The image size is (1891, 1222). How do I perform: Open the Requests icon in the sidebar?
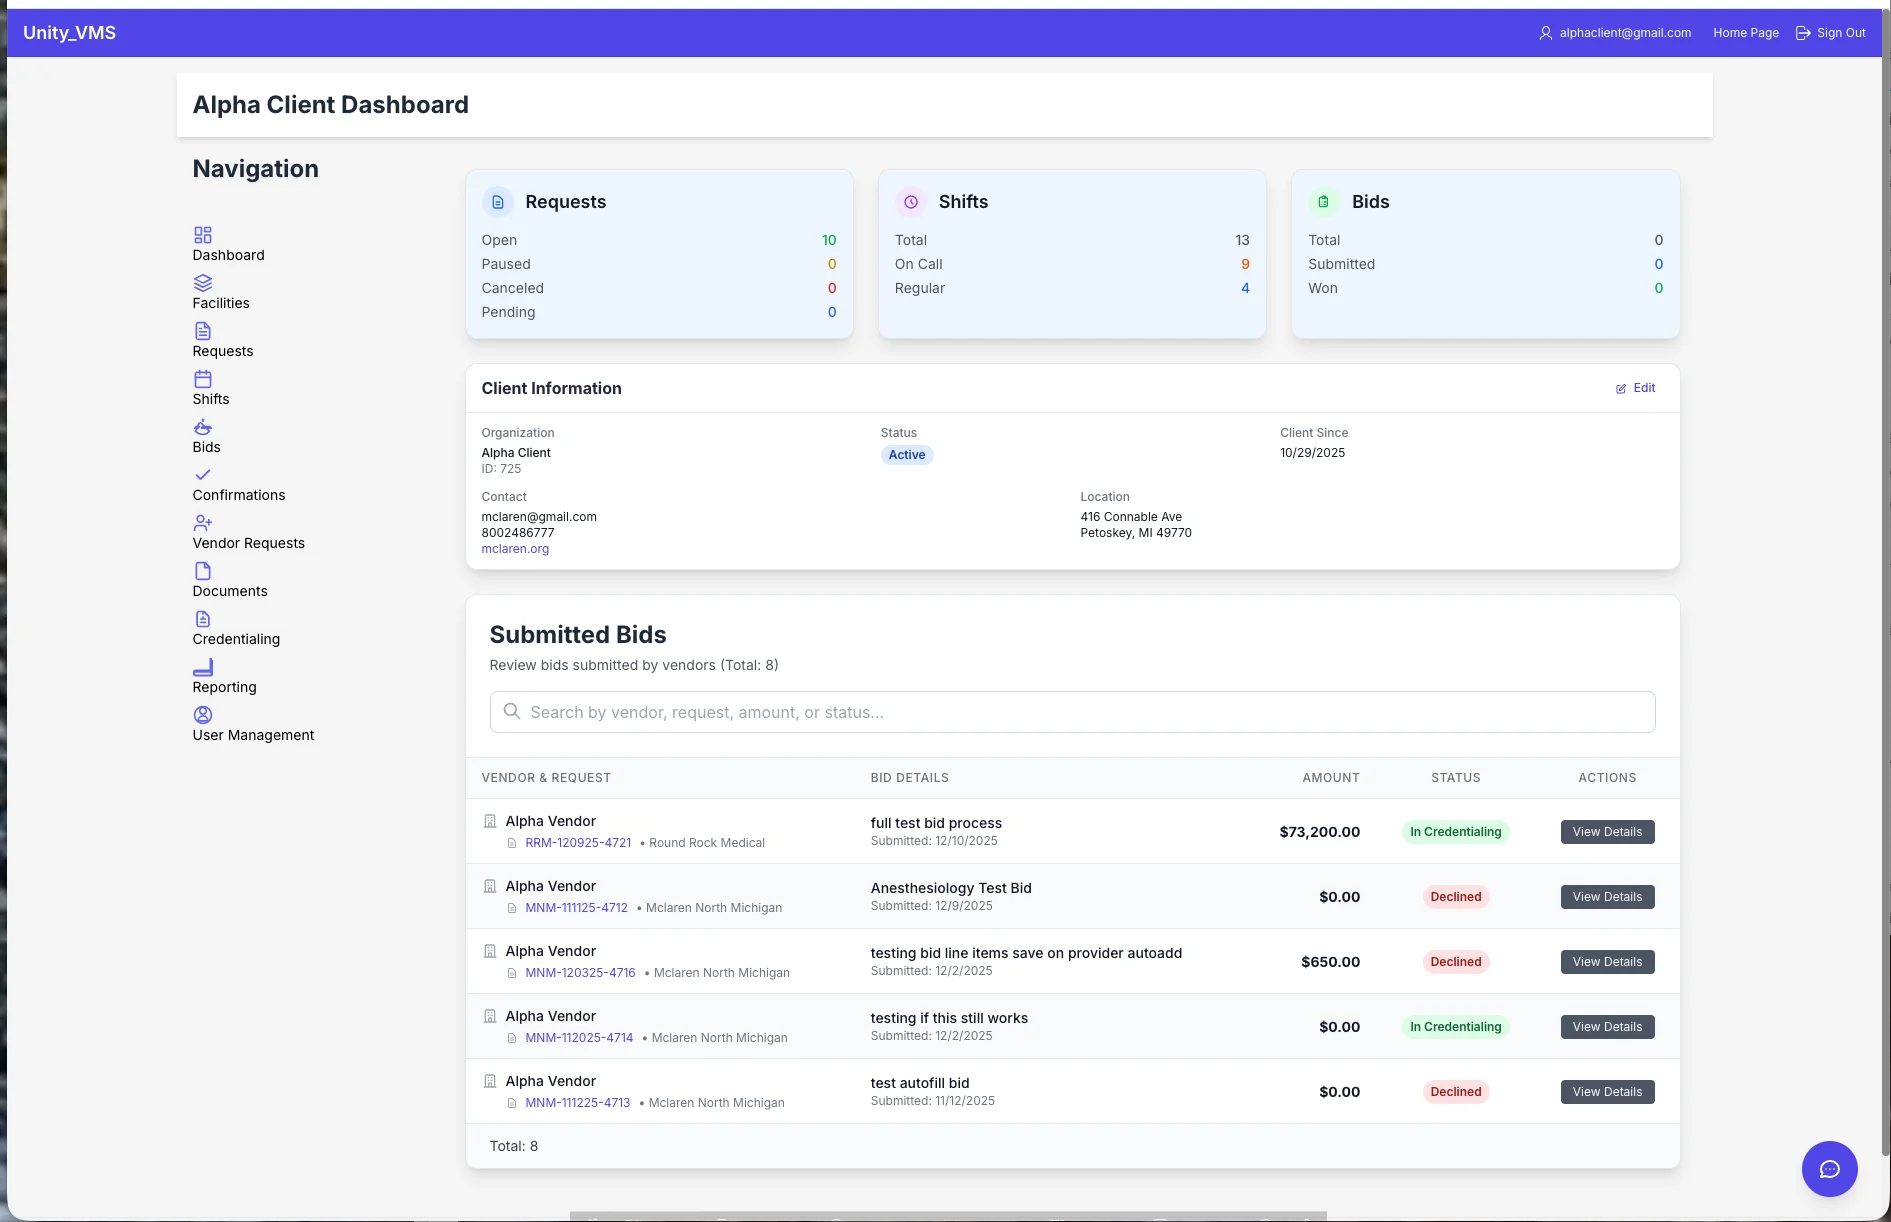tap(203, 331)
